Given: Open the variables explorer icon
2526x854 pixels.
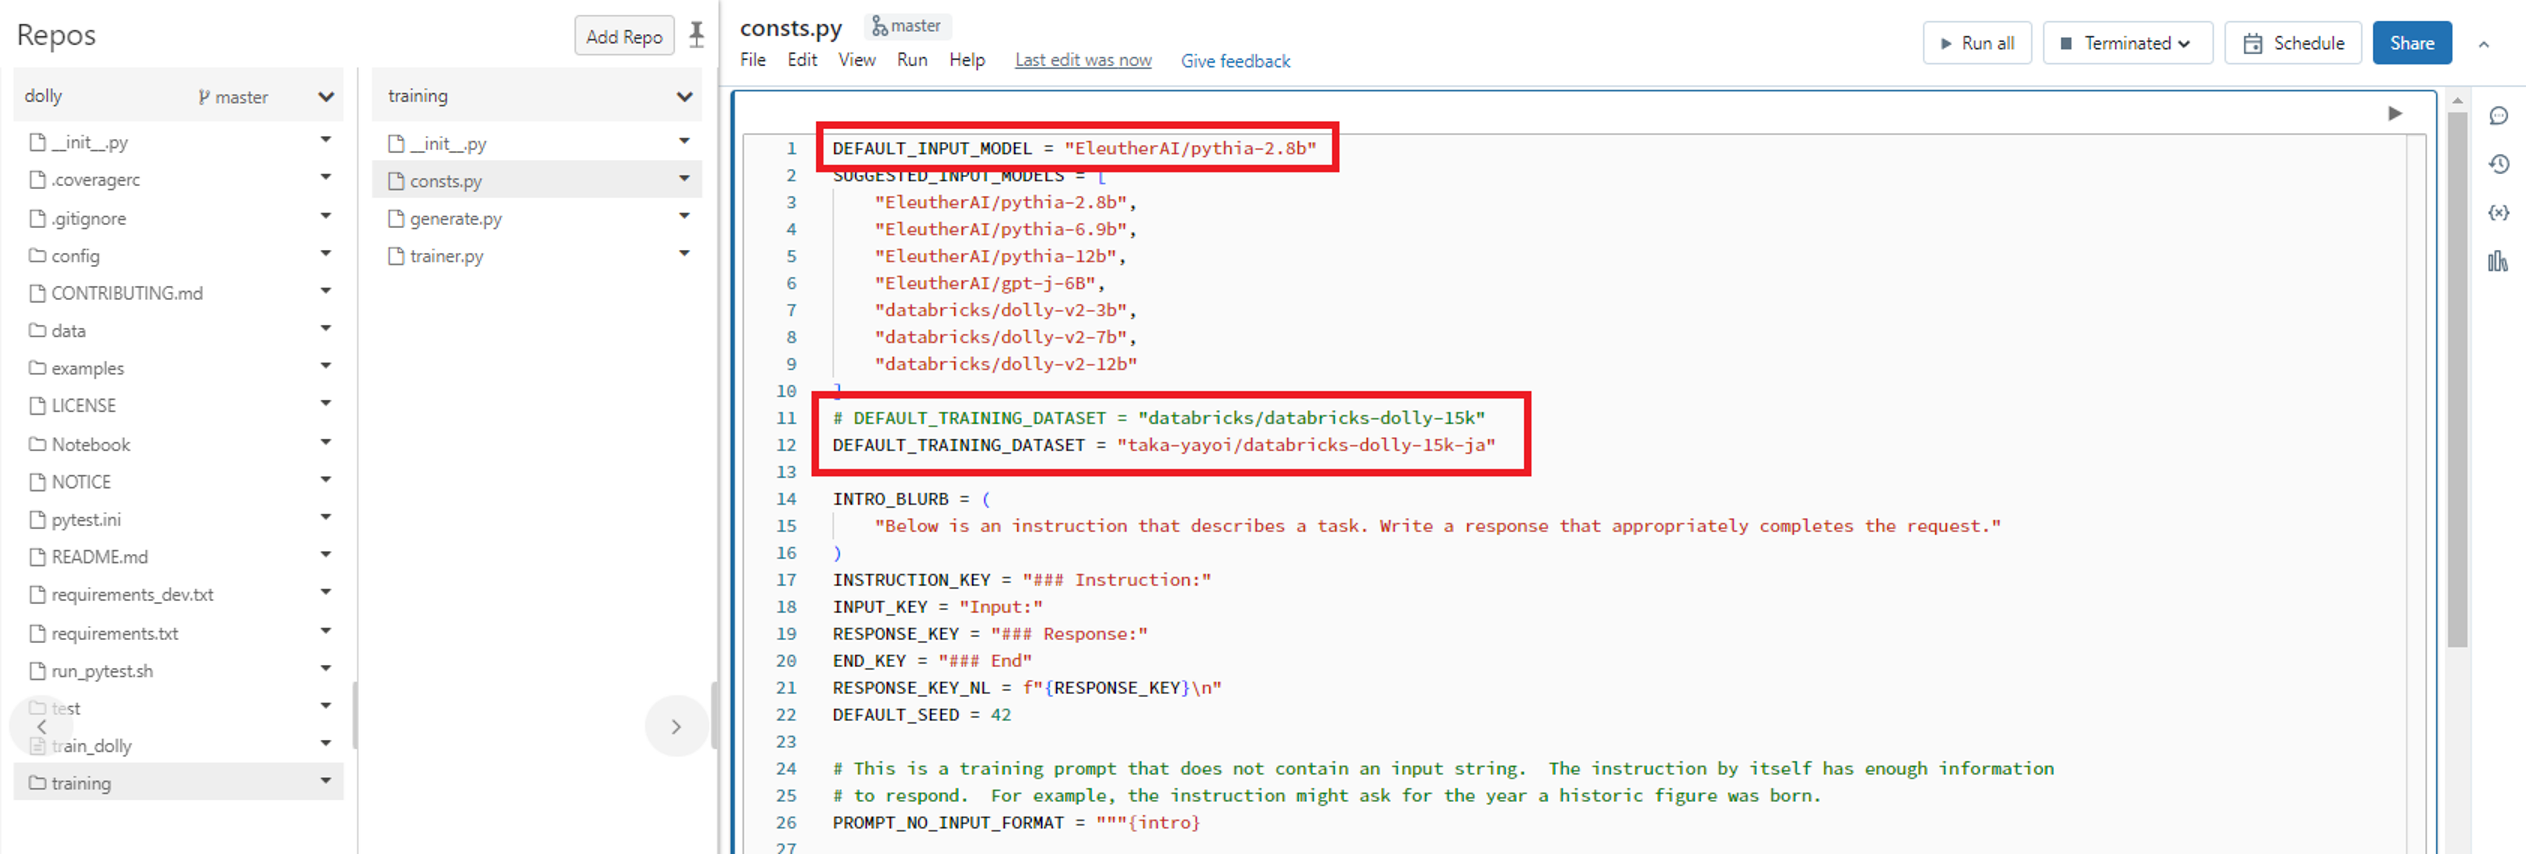Looking at the screenshot, I should tap(2498, 212).
